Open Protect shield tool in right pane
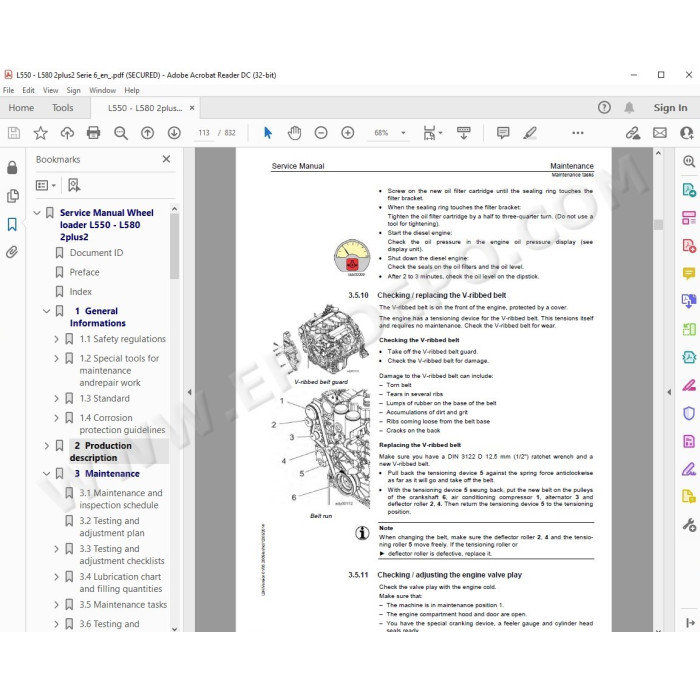This screenshot has width=700, height=700. tap(689, 413)
